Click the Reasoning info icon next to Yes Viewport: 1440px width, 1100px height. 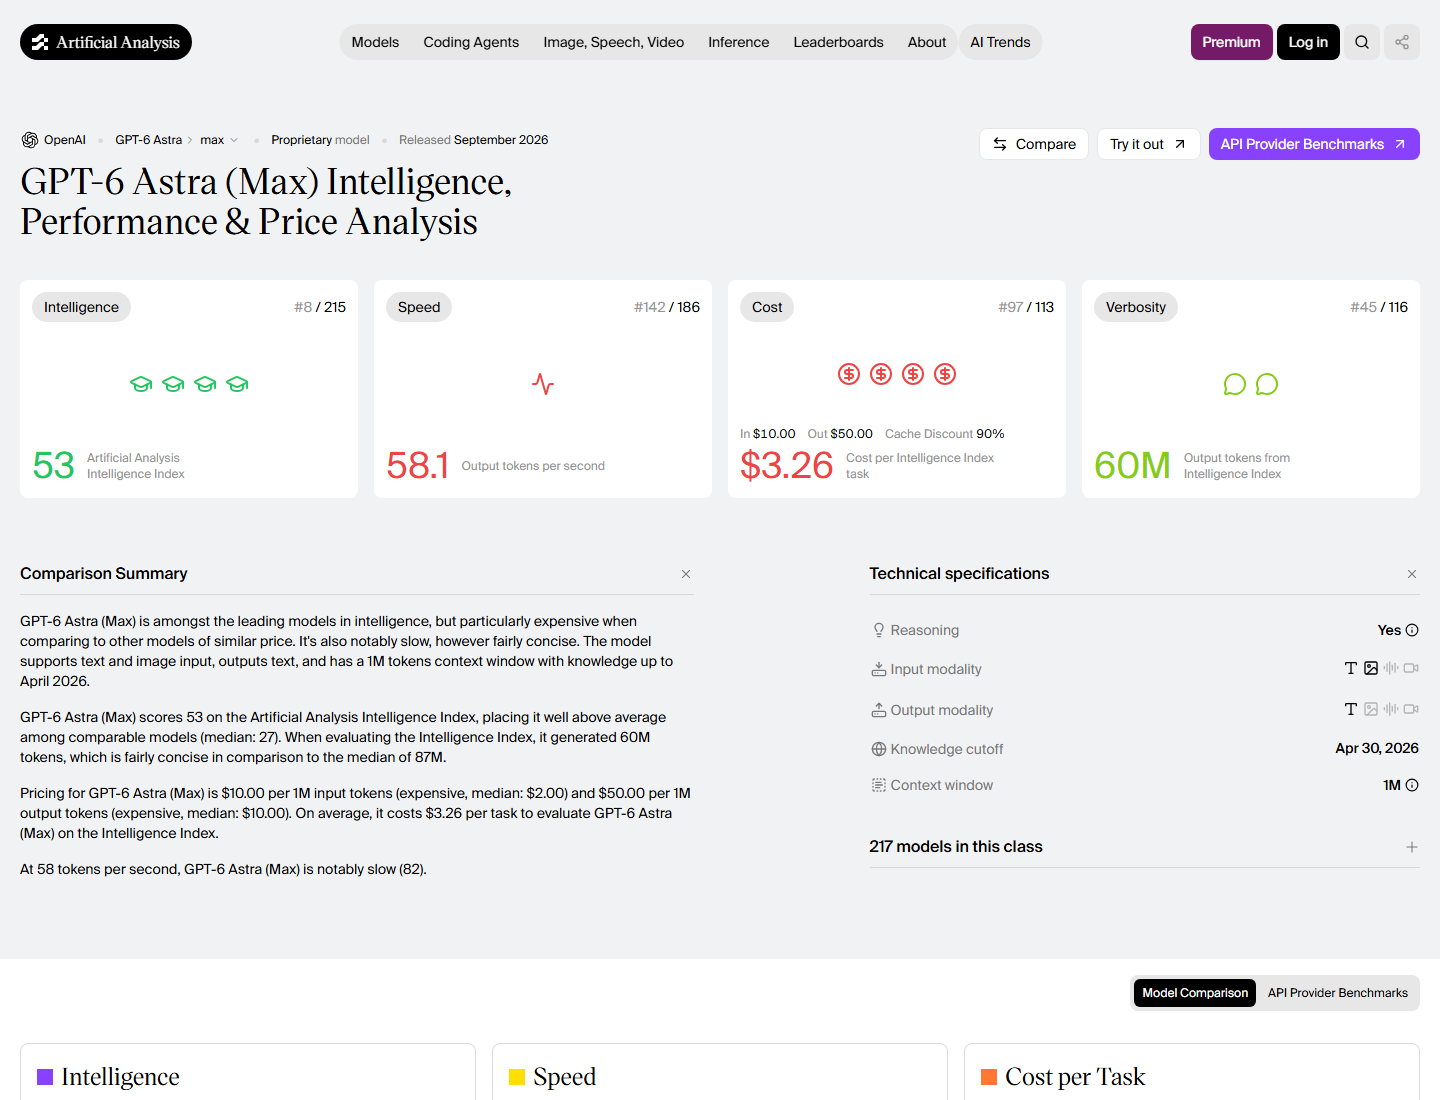1412,630
